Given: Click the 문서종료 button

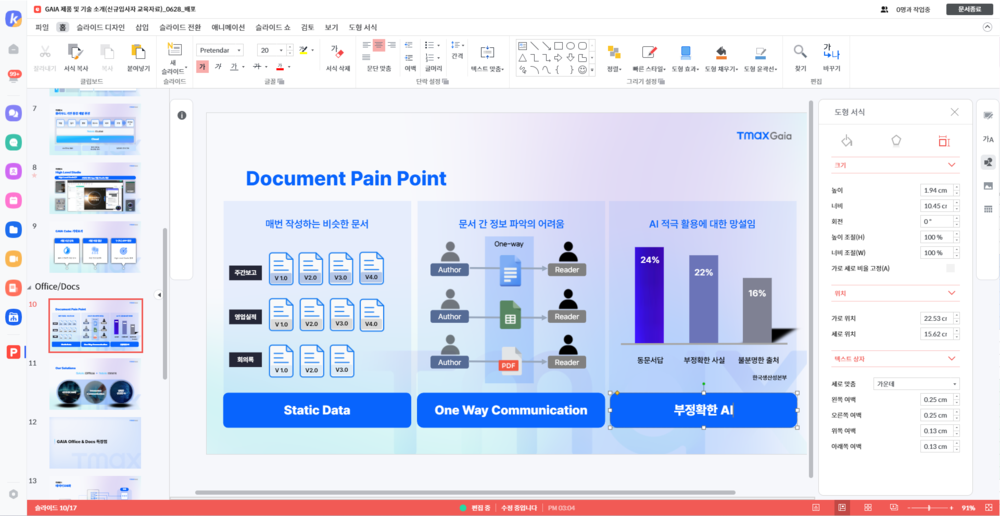Looking at the screenshot, I should click(x=970, y=9).
